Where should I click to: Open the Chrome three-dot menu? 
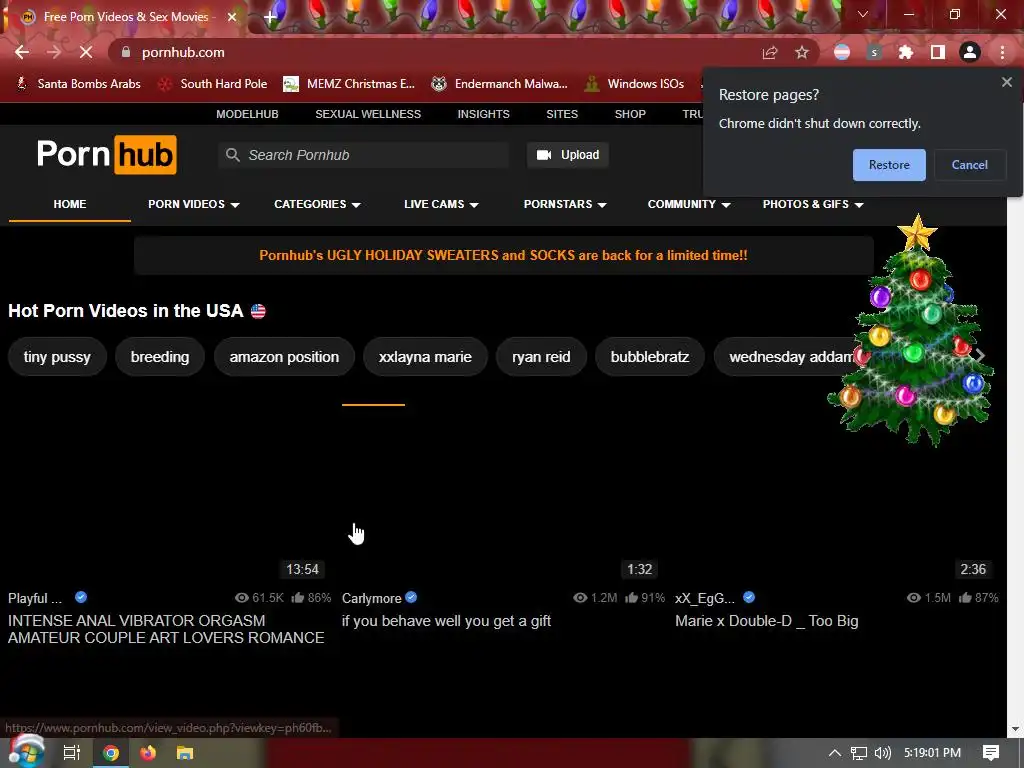coord(1002,52)
